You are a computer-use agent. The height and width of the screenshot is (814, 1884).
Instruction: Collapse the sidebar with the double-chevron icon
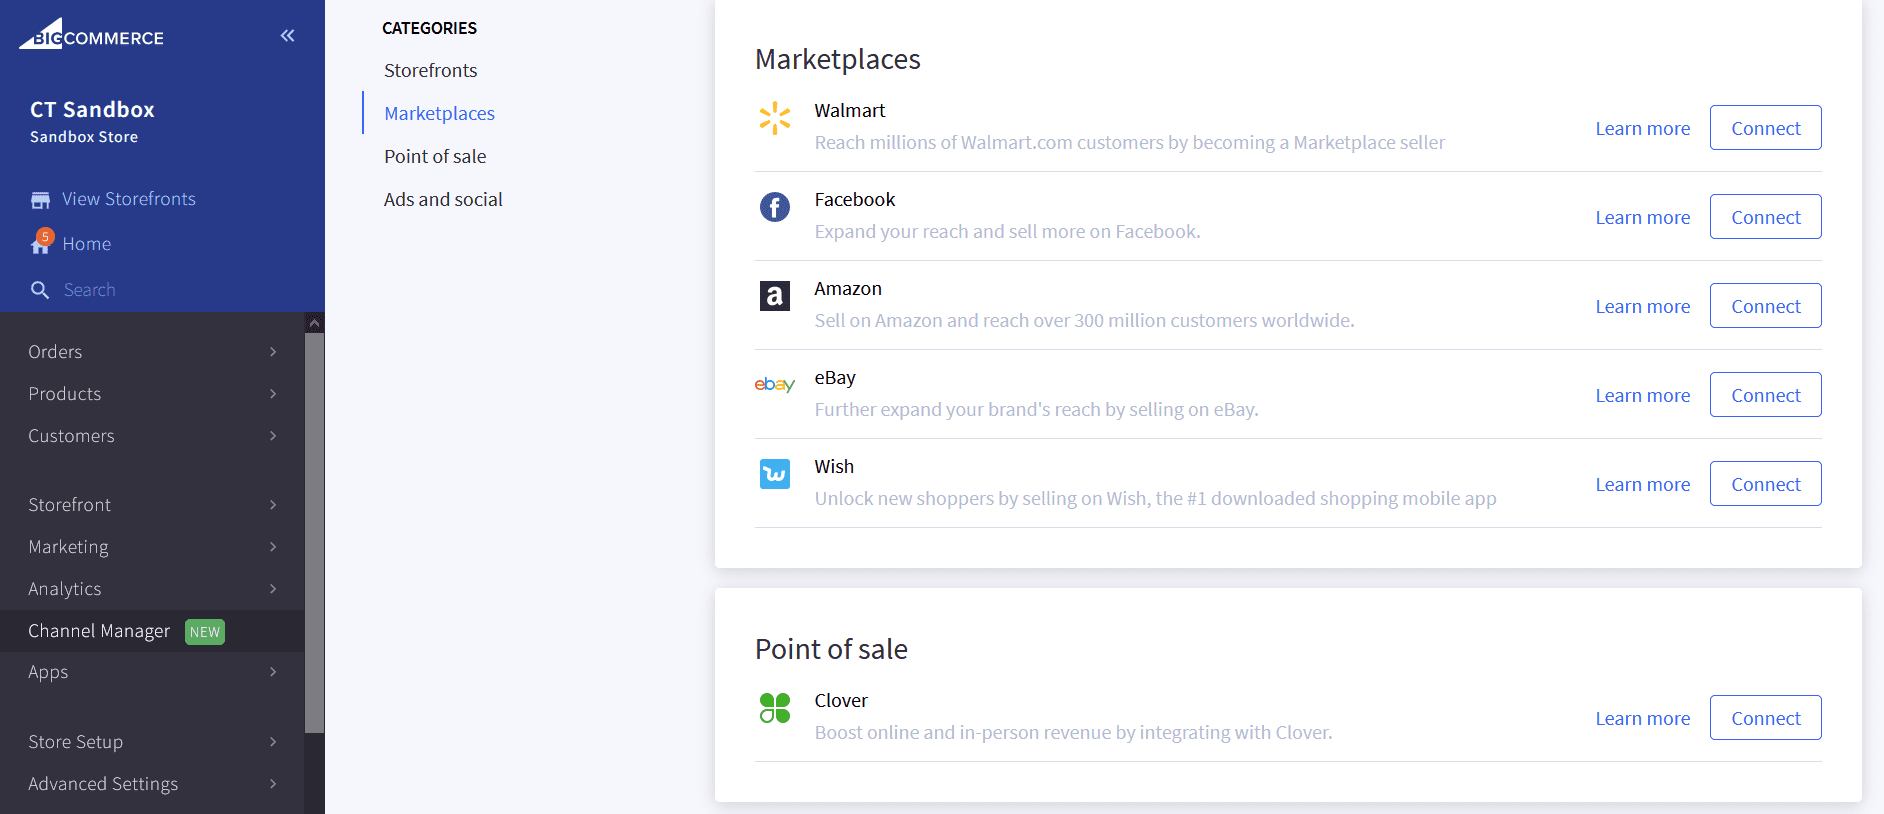point(287,35)
